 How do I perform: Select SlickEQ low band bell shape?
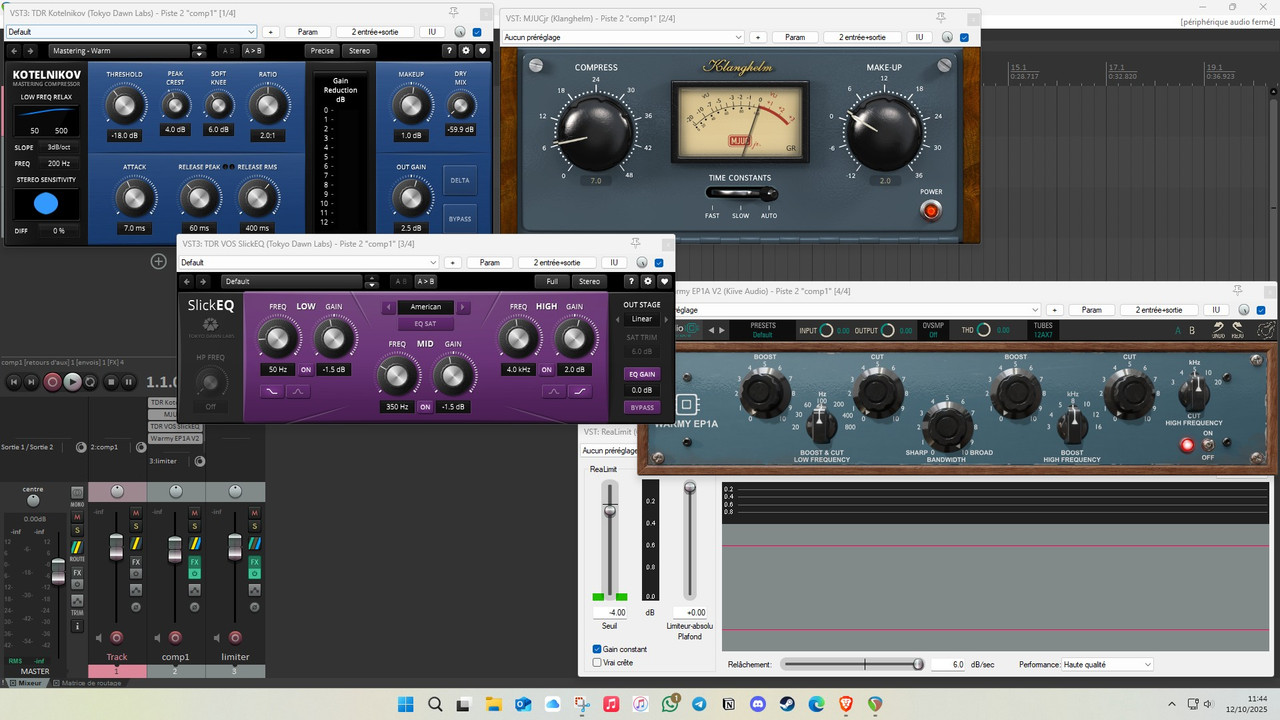pyautogui.click(x=299, y=391)
